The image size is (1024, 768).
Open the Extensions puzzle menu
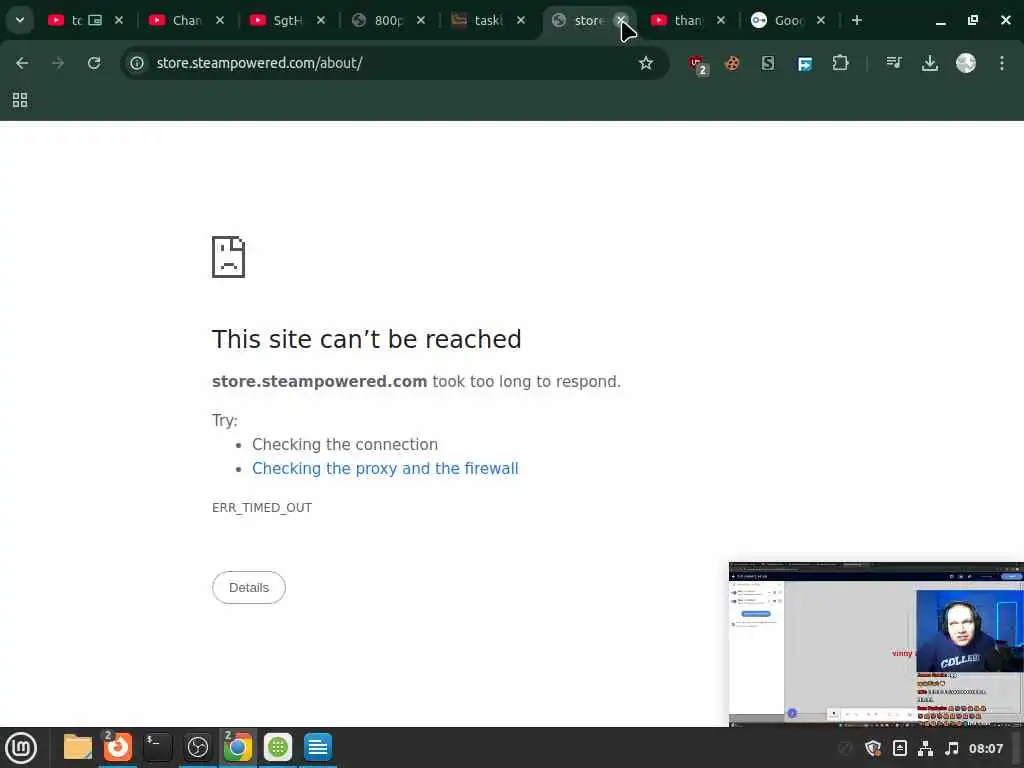[840, 63]
